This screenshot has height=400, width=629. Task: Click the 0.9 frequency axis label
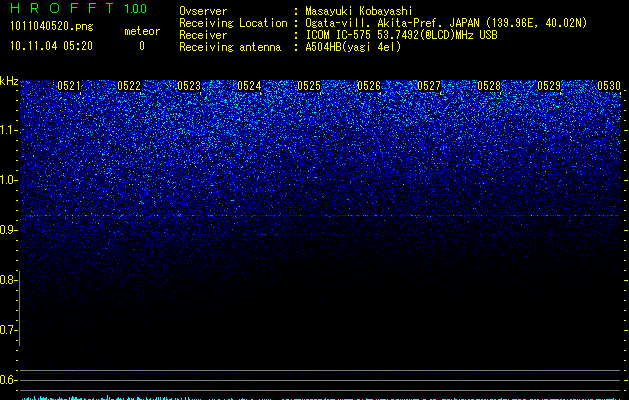point(7,230)
